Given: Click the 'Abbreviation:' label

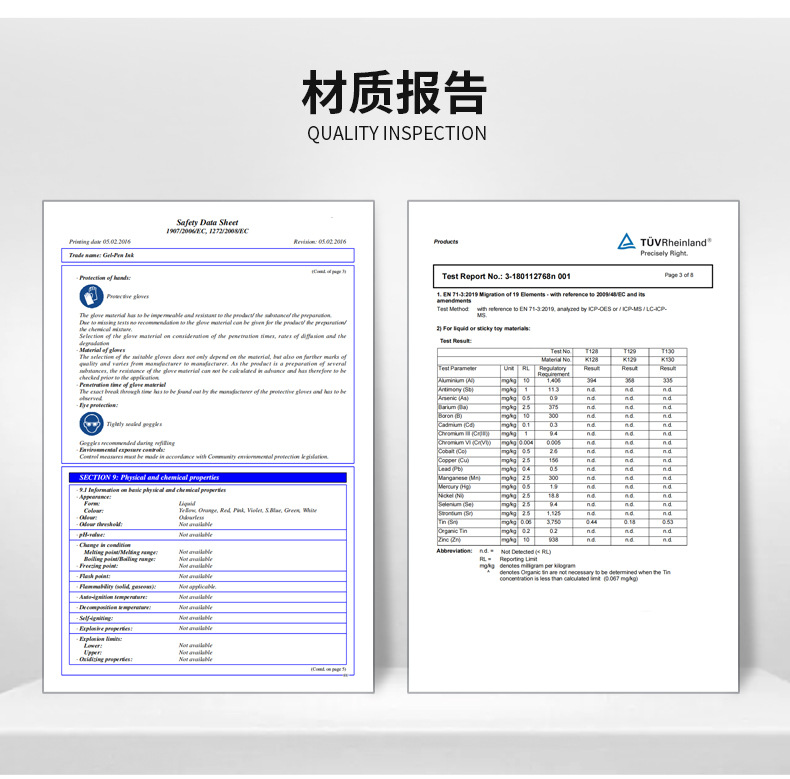Looking at the screenshot, I should click(x=454, y=551).
